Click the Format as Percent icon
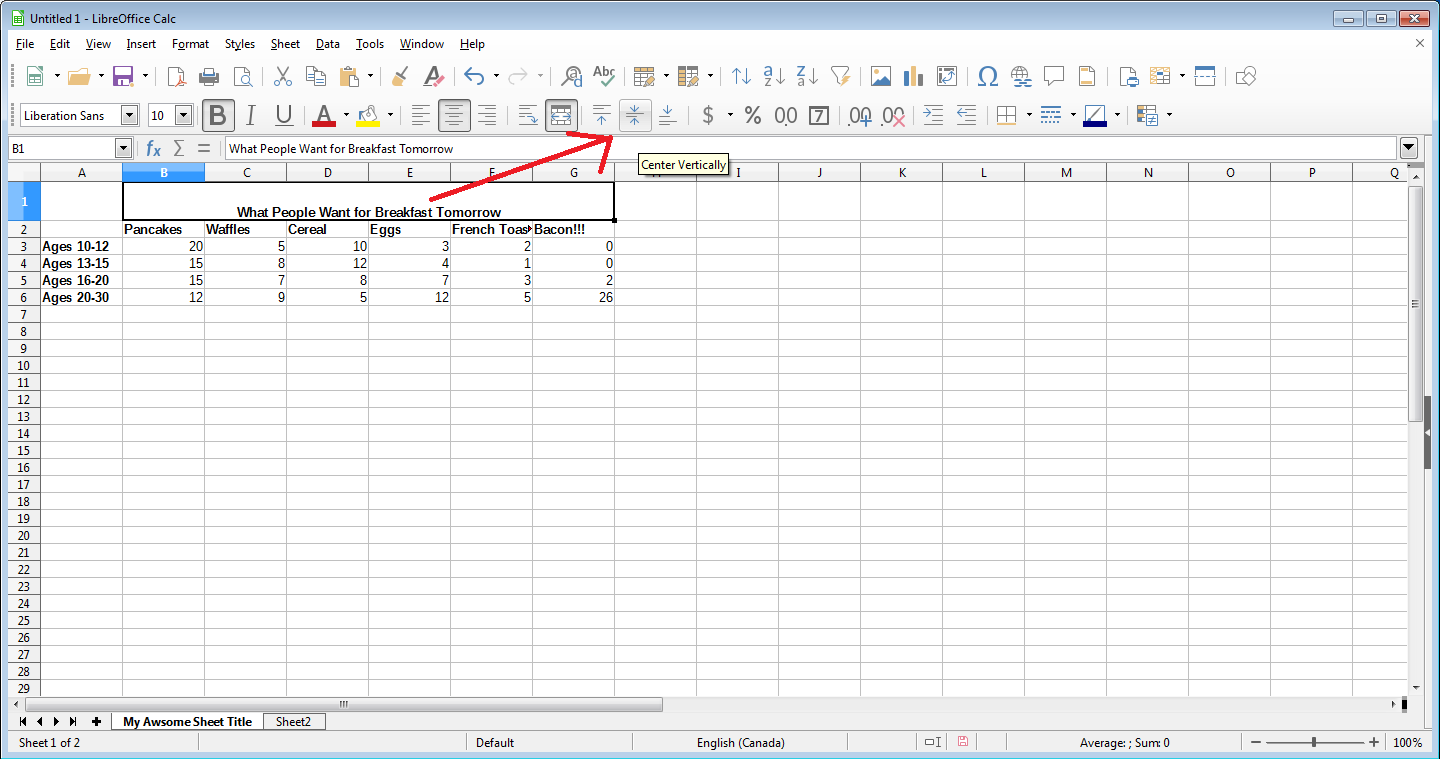 click(753, 116)
